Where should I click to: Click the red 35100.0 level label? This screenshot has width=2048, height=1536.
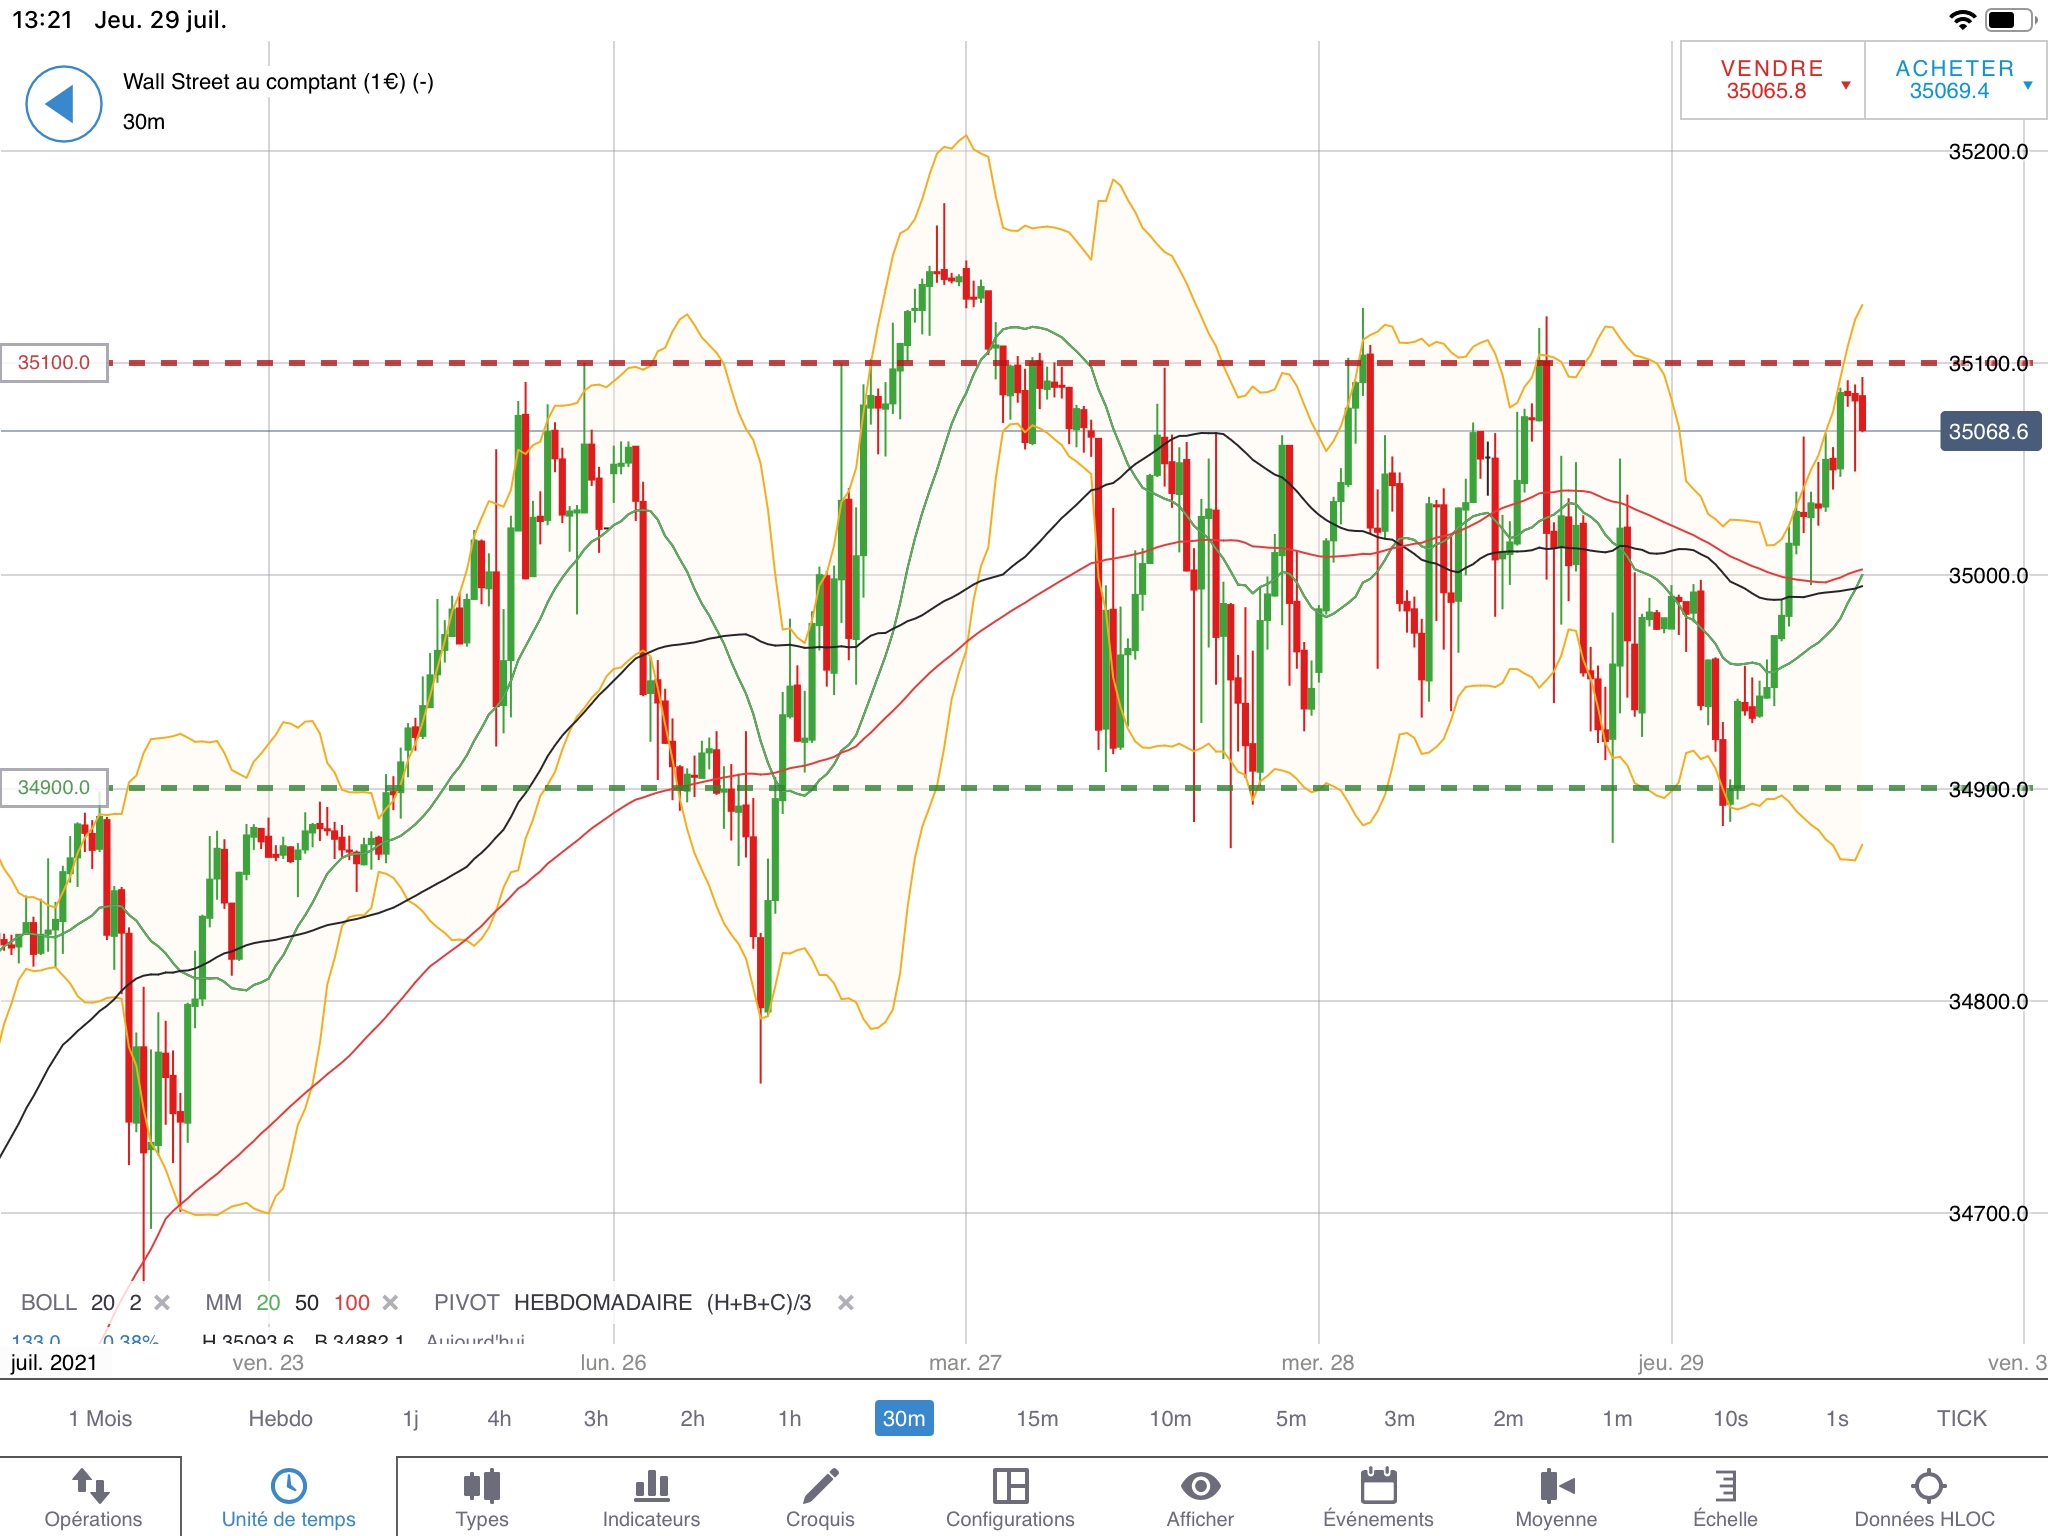pyautogui.click(x=54, y=363)
